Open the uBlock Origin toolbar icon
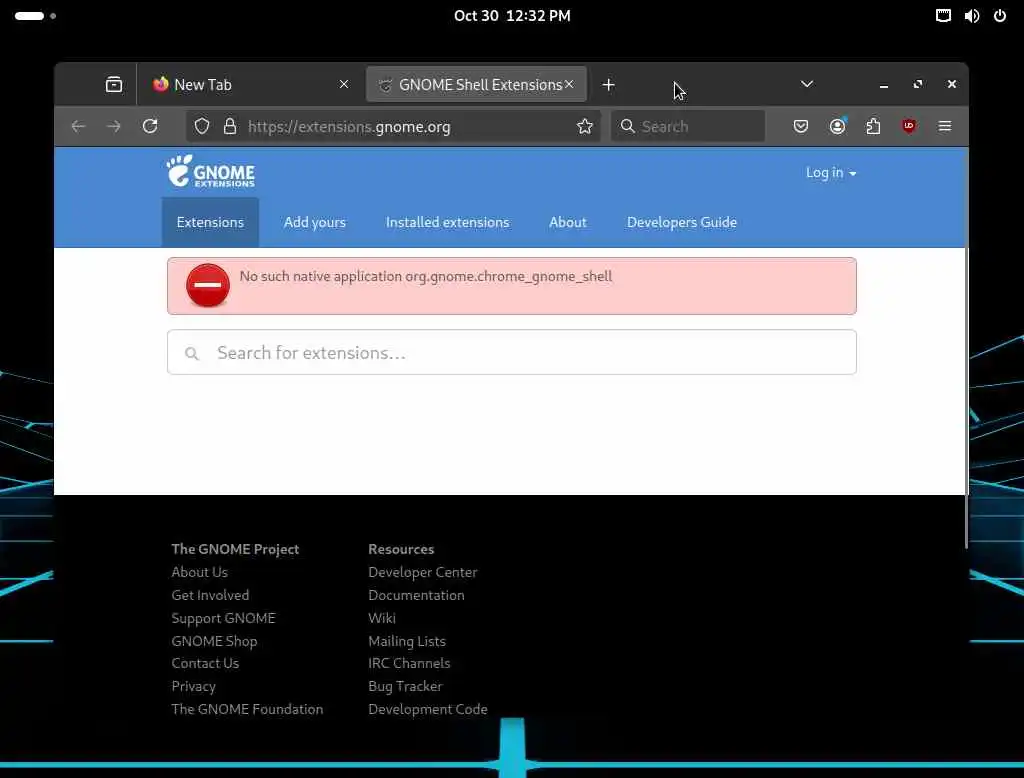The image size is (1024, 778). tap(908, 126)
